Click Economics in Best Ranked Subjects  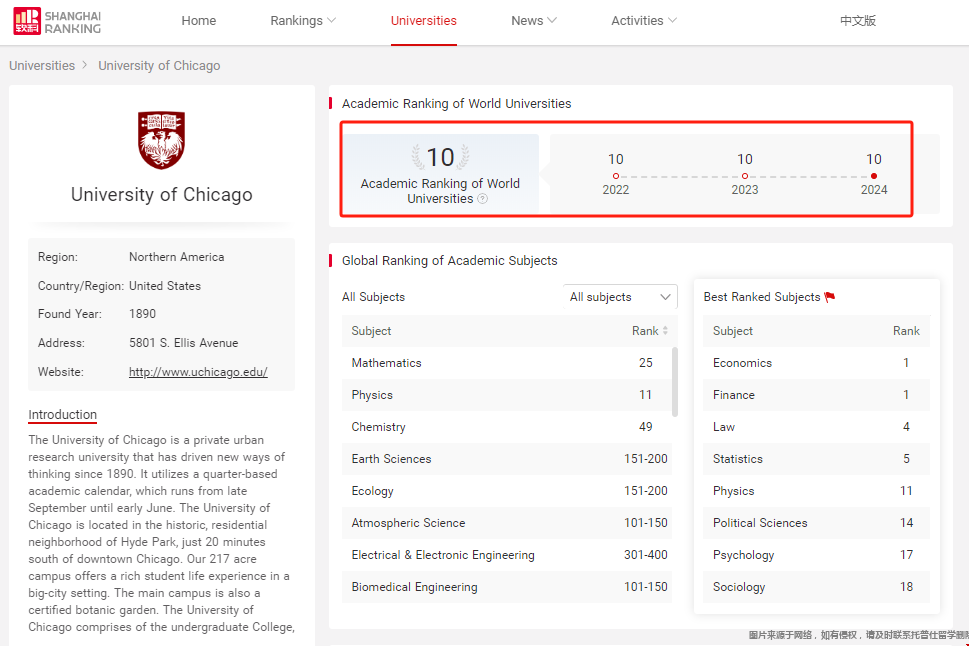coord(816,363)
